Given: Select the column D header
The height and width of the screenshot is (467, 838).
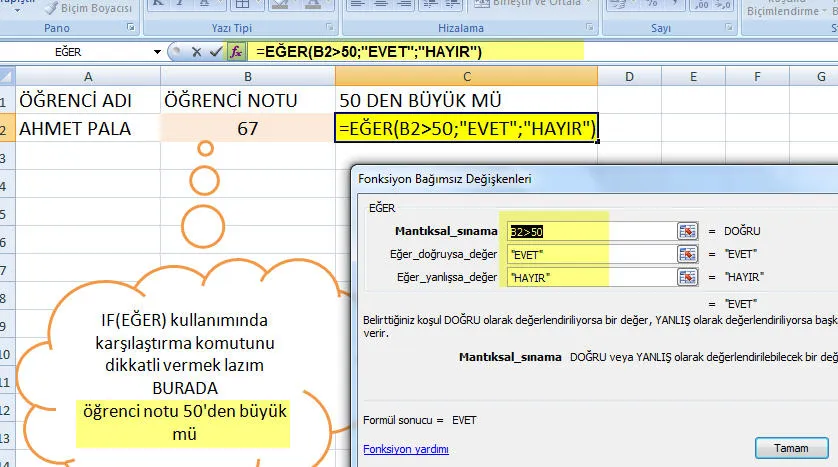Looking at the screenshot, I should click(629, 77).
